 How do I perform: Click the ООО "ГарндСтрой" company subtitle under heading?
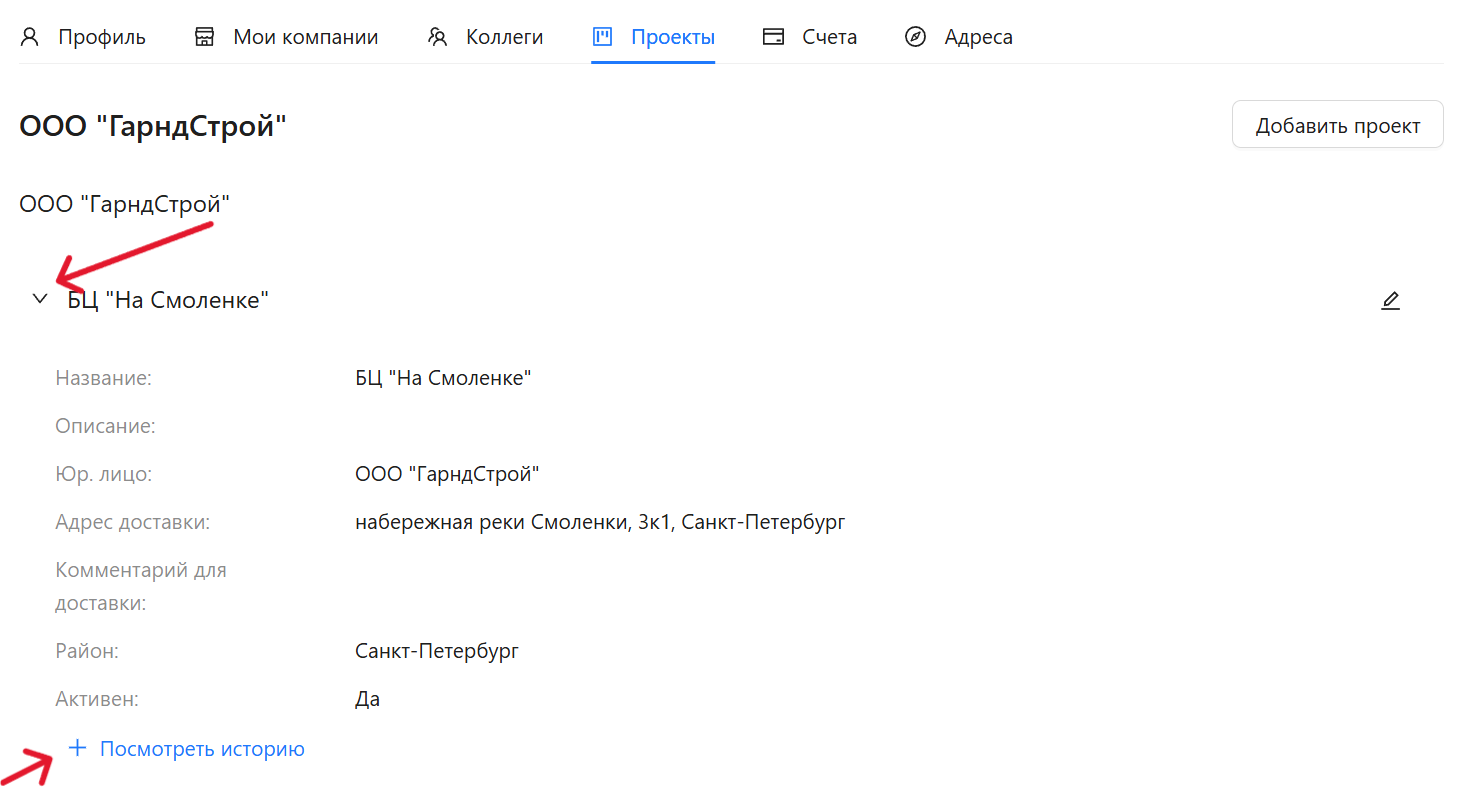[125, 204]
